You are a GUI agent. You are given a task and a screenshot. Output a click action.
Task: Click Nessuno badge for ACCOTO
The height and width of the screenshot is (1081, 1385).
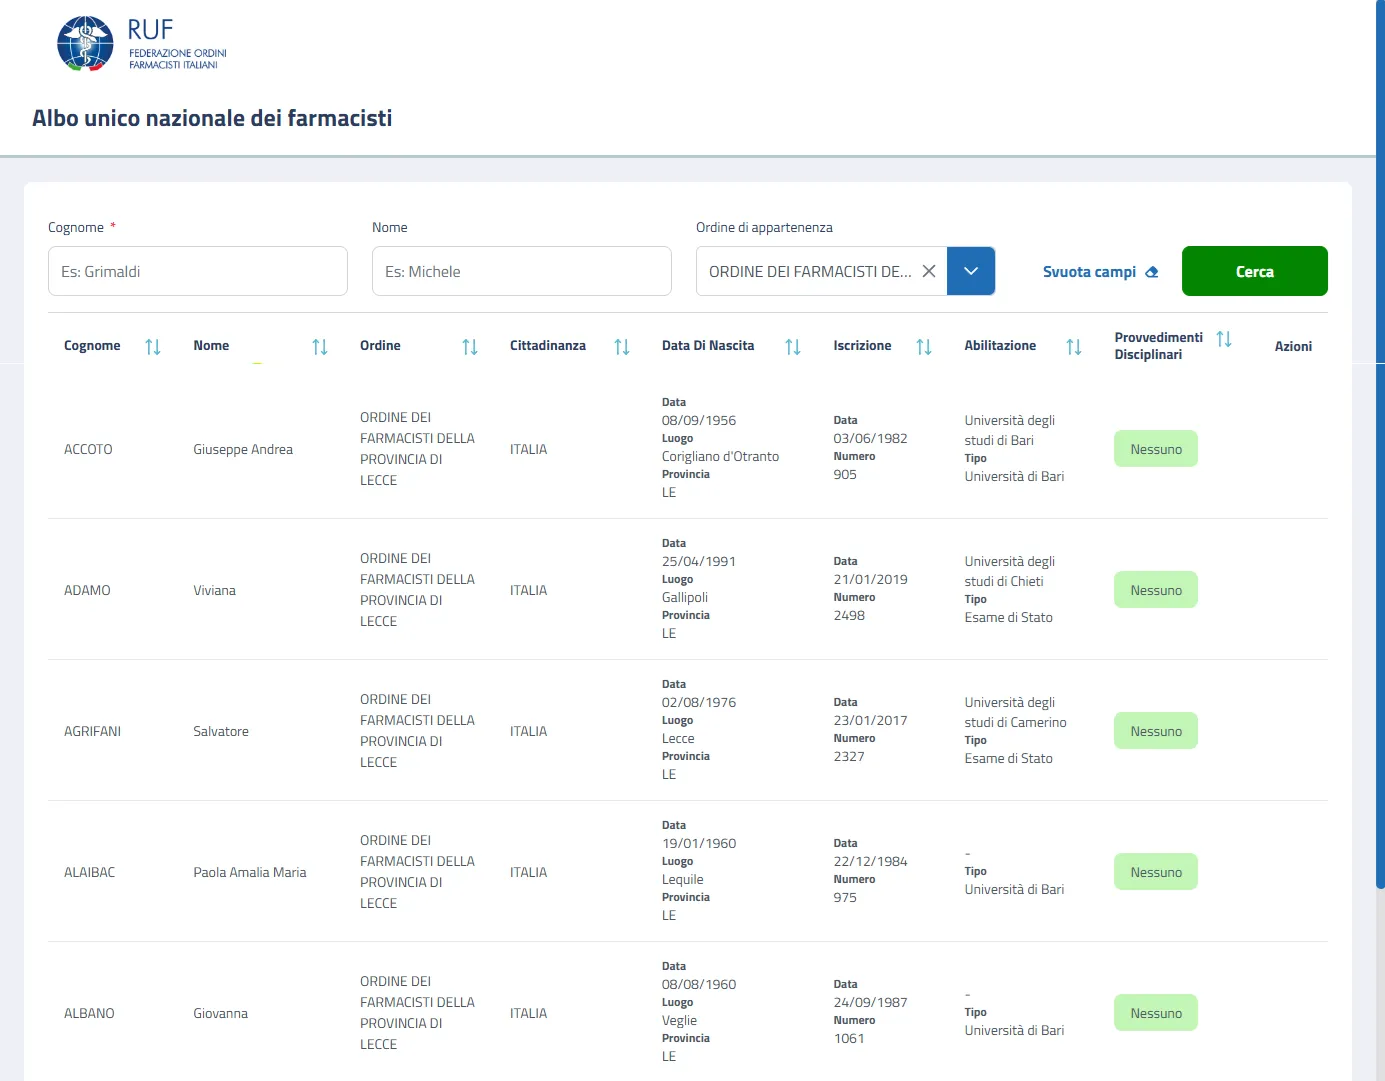[1156, 449]
